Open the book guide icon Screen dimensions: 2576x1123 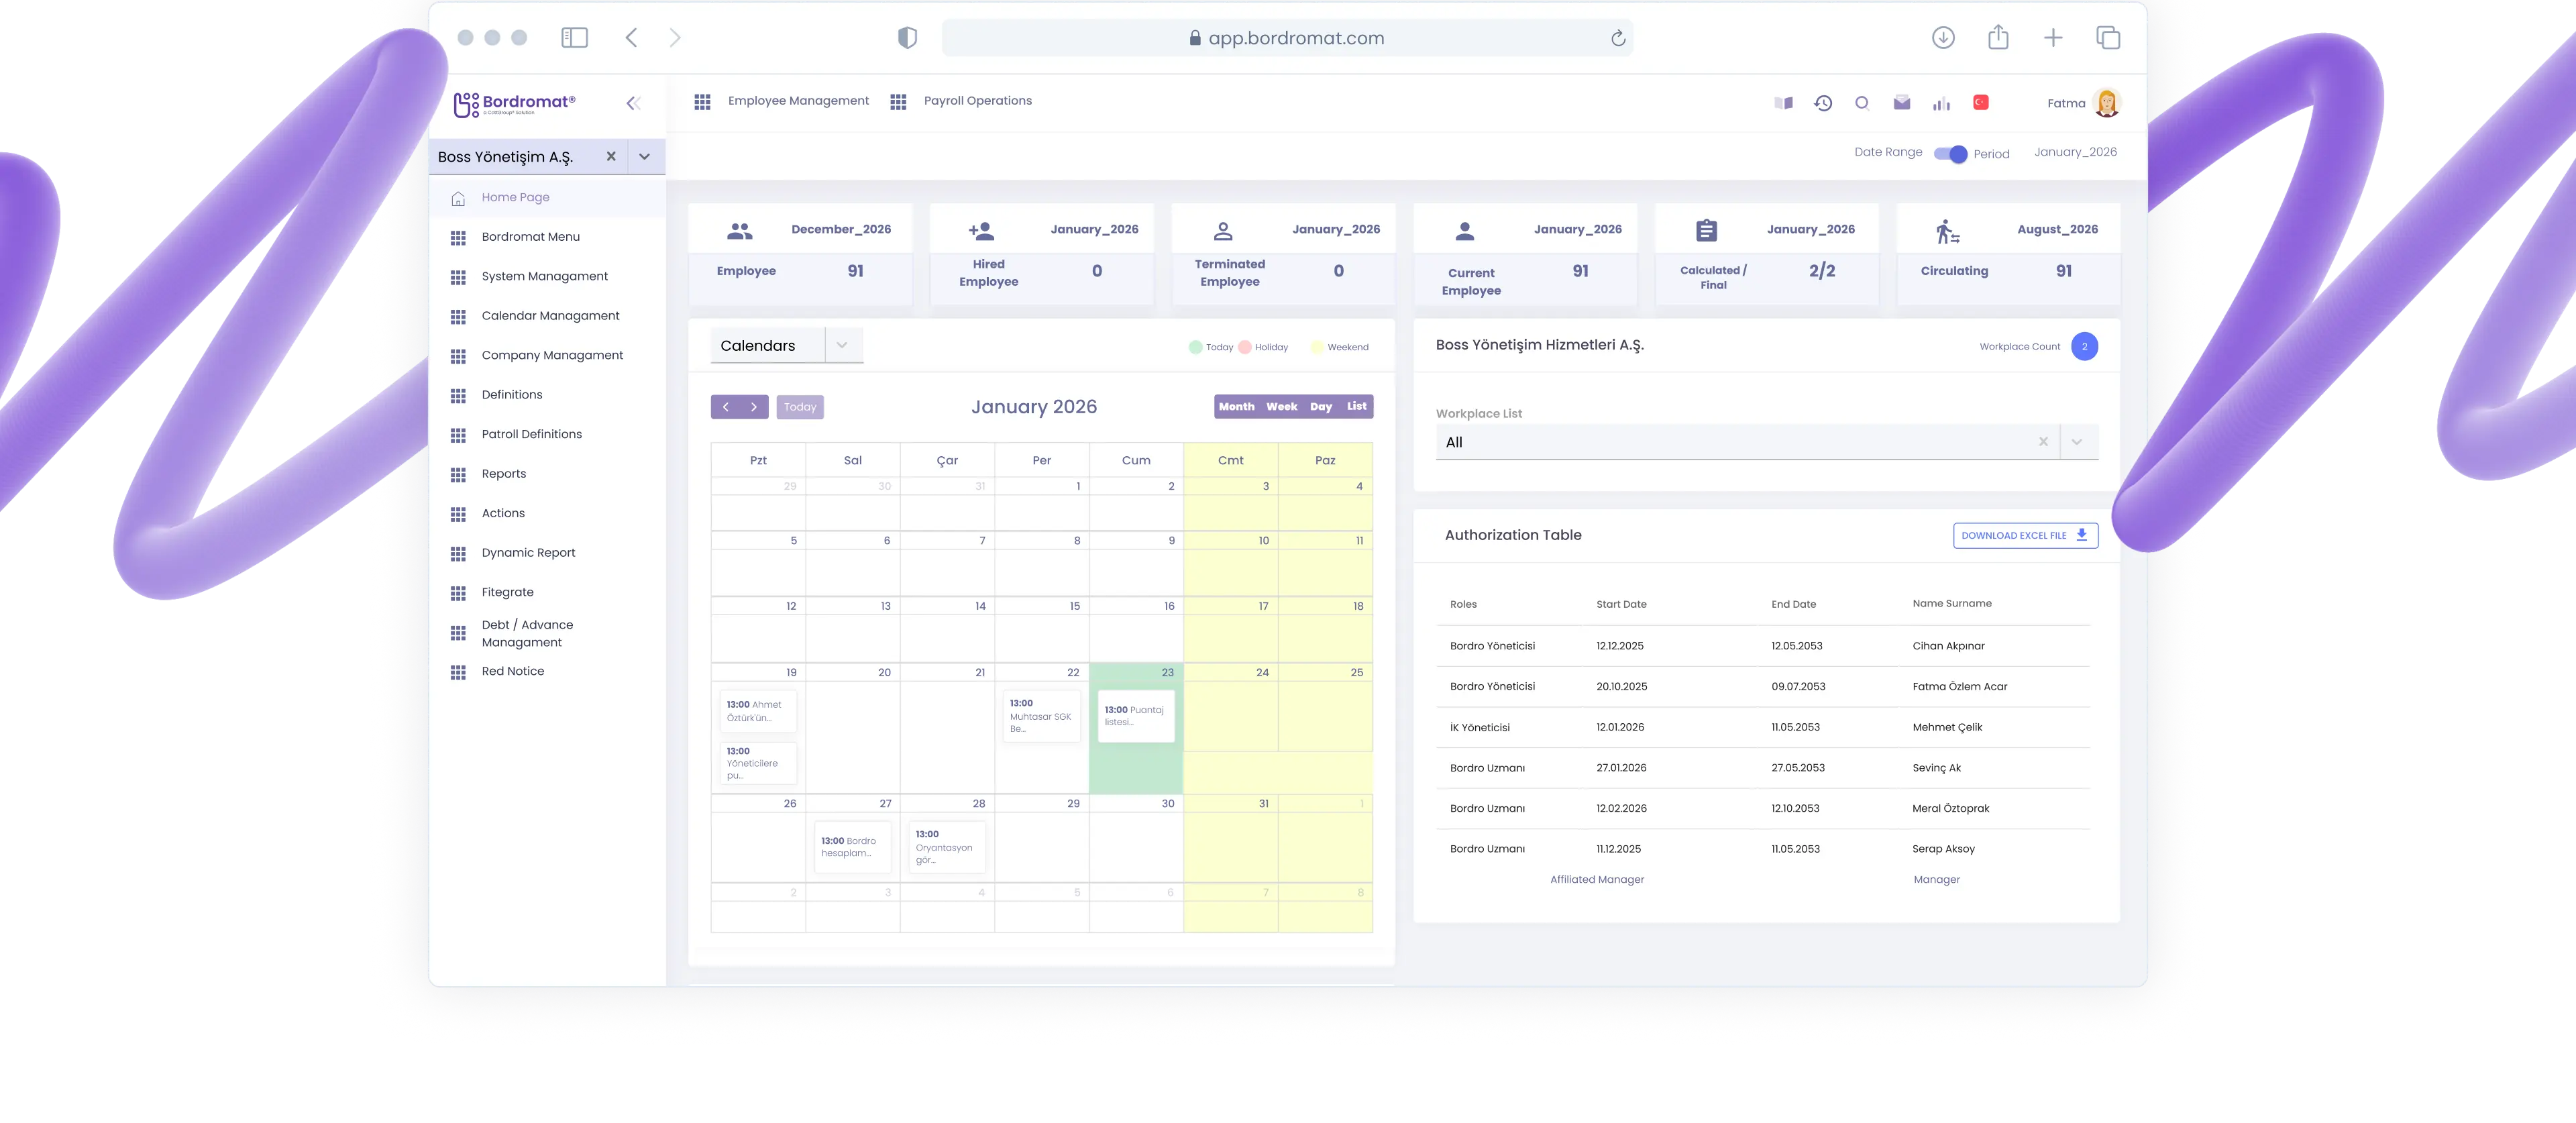tap(1783, 103)
